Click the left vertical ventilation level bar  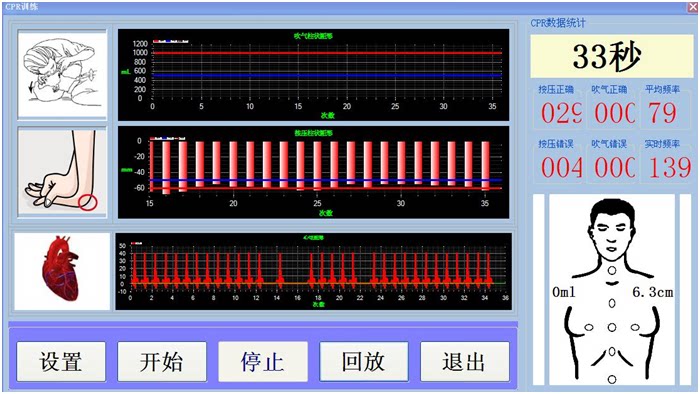click(539, 289)
